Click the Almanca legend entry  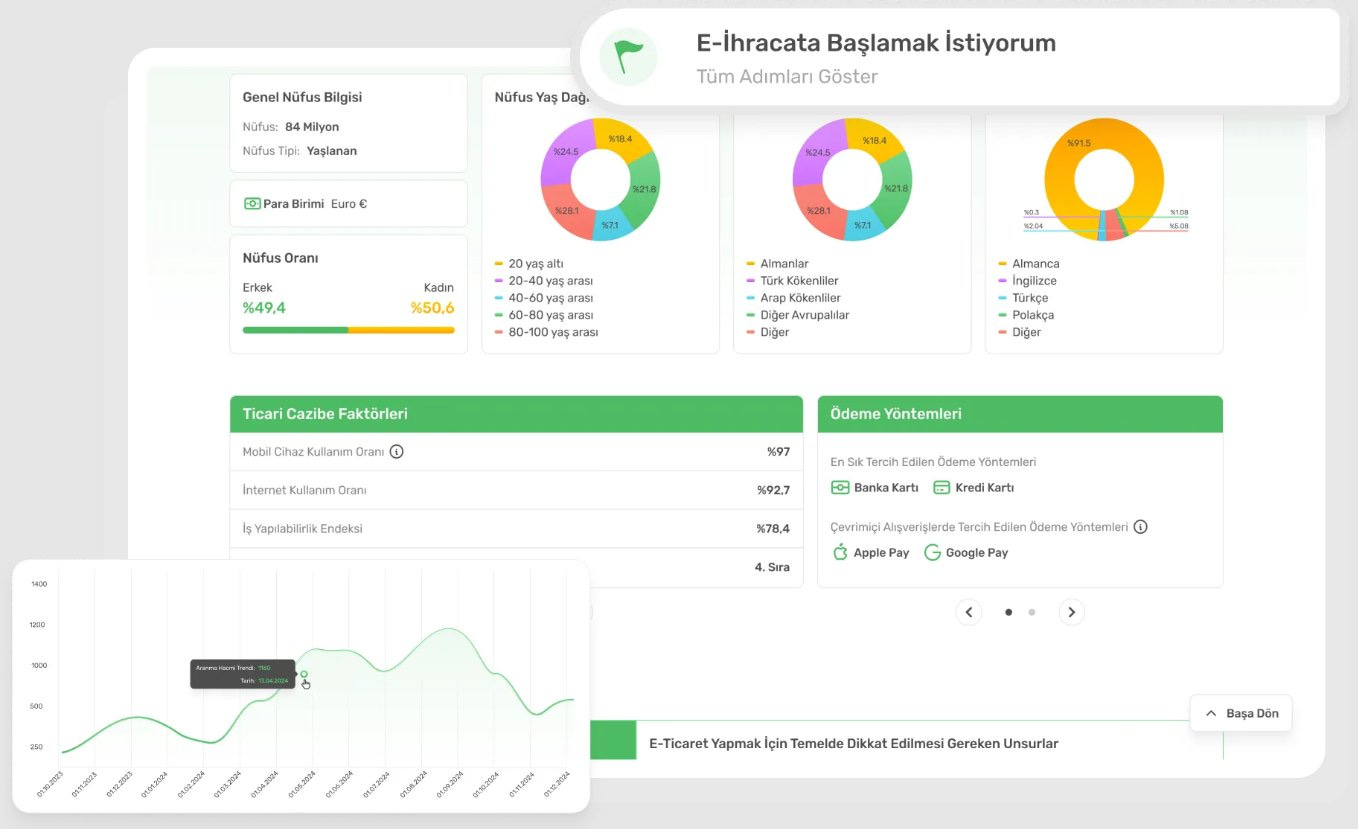pyautogui.click(x=1029, y=264)
